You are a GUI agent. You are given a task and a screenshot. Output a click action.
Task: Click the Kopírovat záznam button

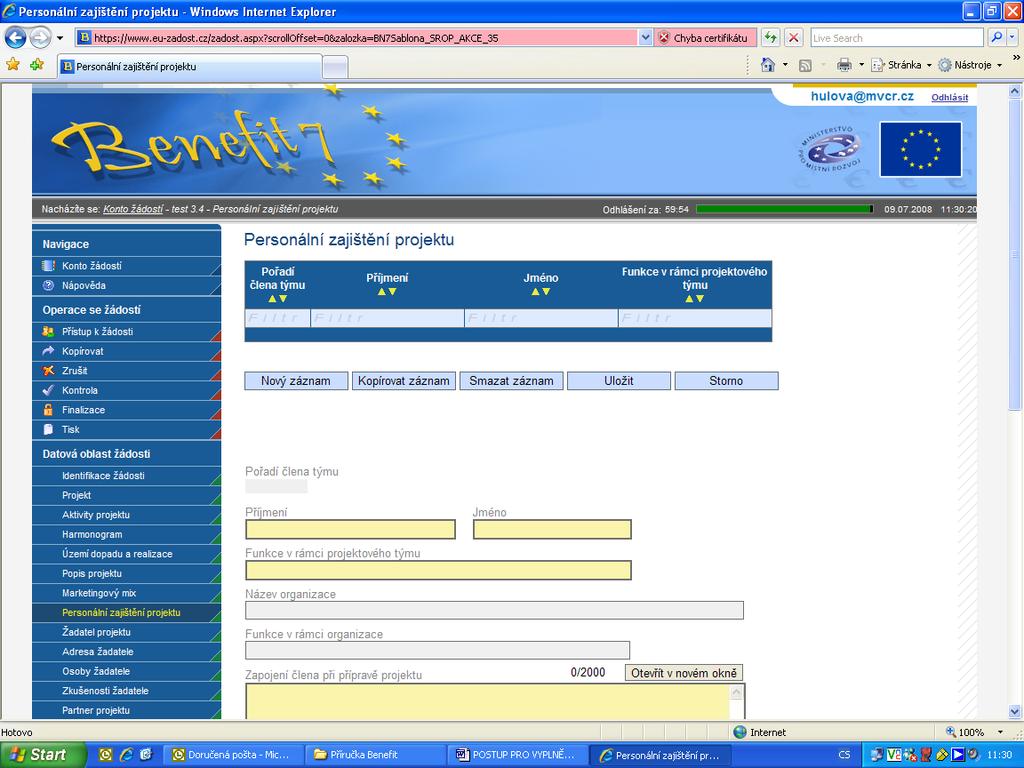[404, 381]
